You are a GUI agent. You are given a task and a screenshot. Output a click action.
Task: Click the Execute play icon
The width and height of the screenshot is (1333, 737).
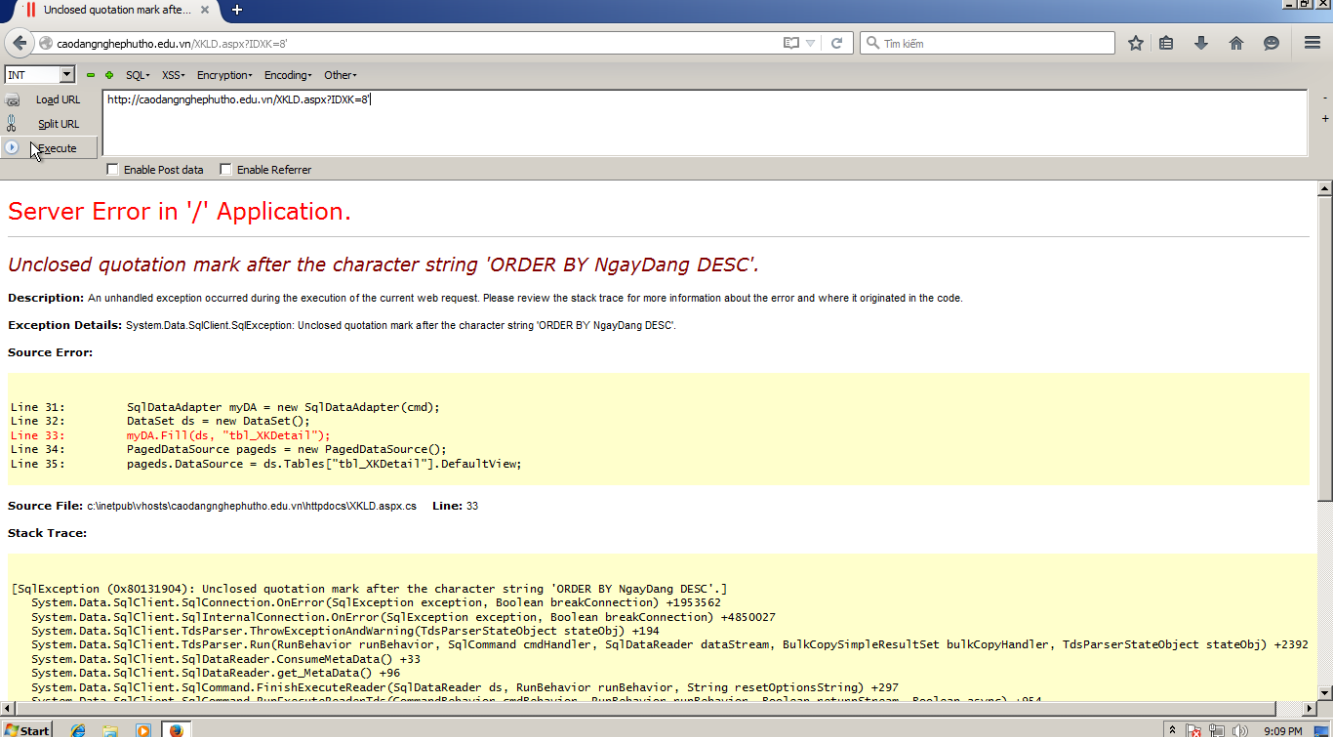click(x=12, y=148)
